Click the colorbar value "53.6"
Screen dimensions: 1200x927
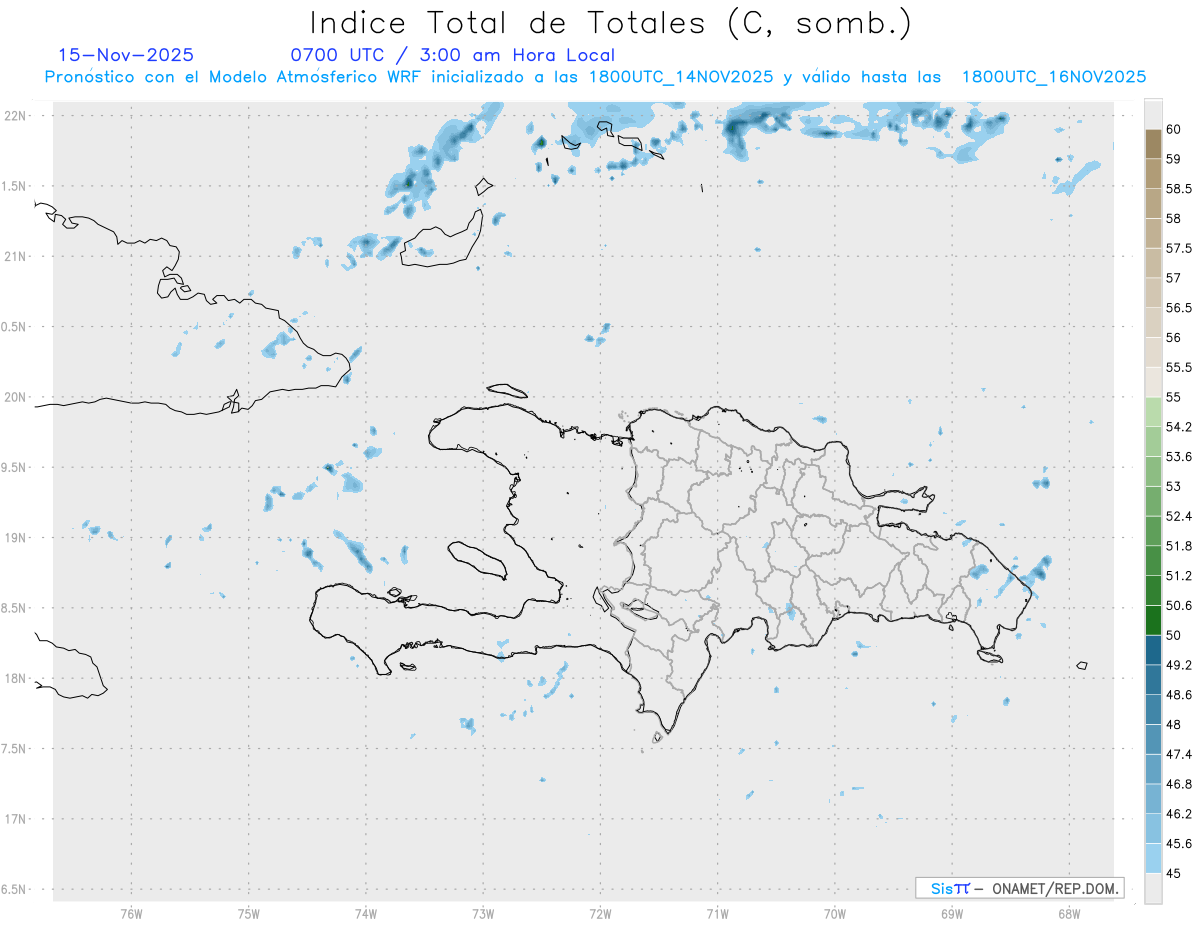[1180, 457]
